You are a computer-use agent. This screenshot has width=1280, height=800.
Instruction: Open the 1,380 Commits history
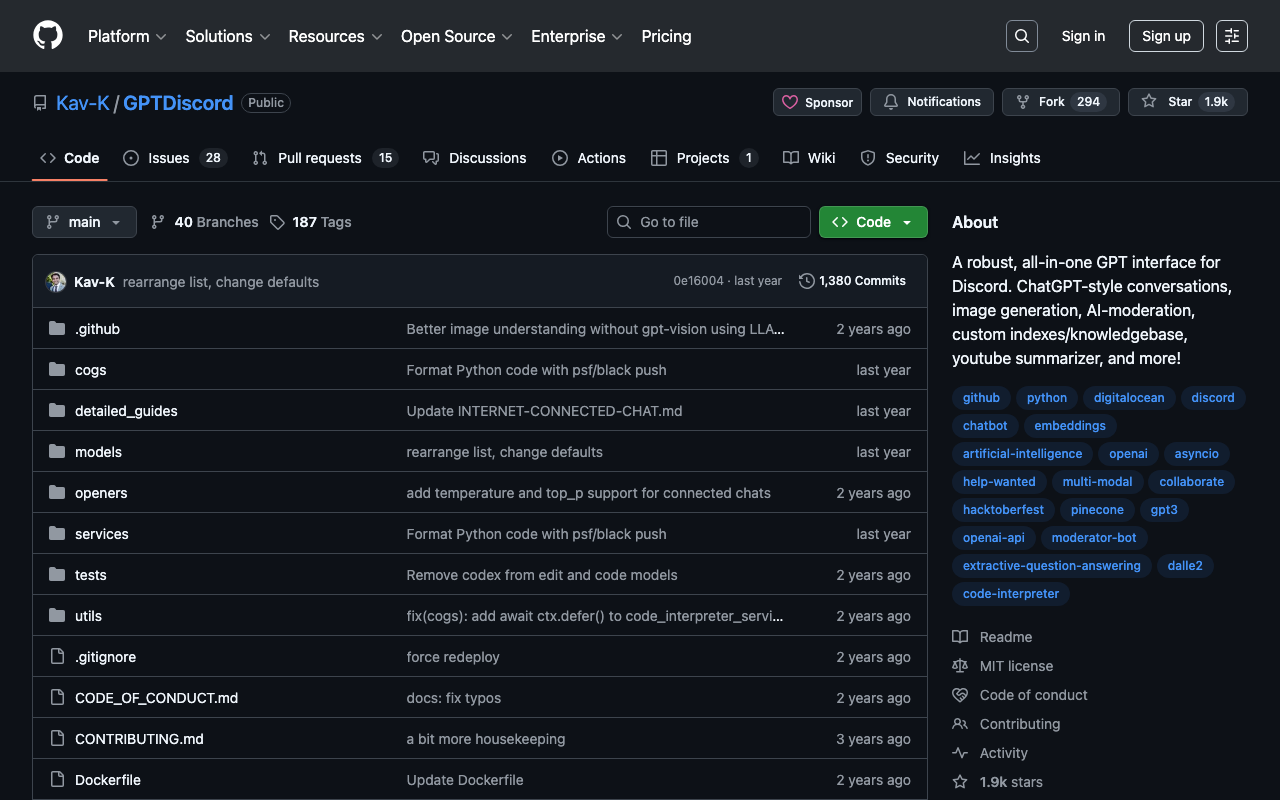click(x=852, y=281)
